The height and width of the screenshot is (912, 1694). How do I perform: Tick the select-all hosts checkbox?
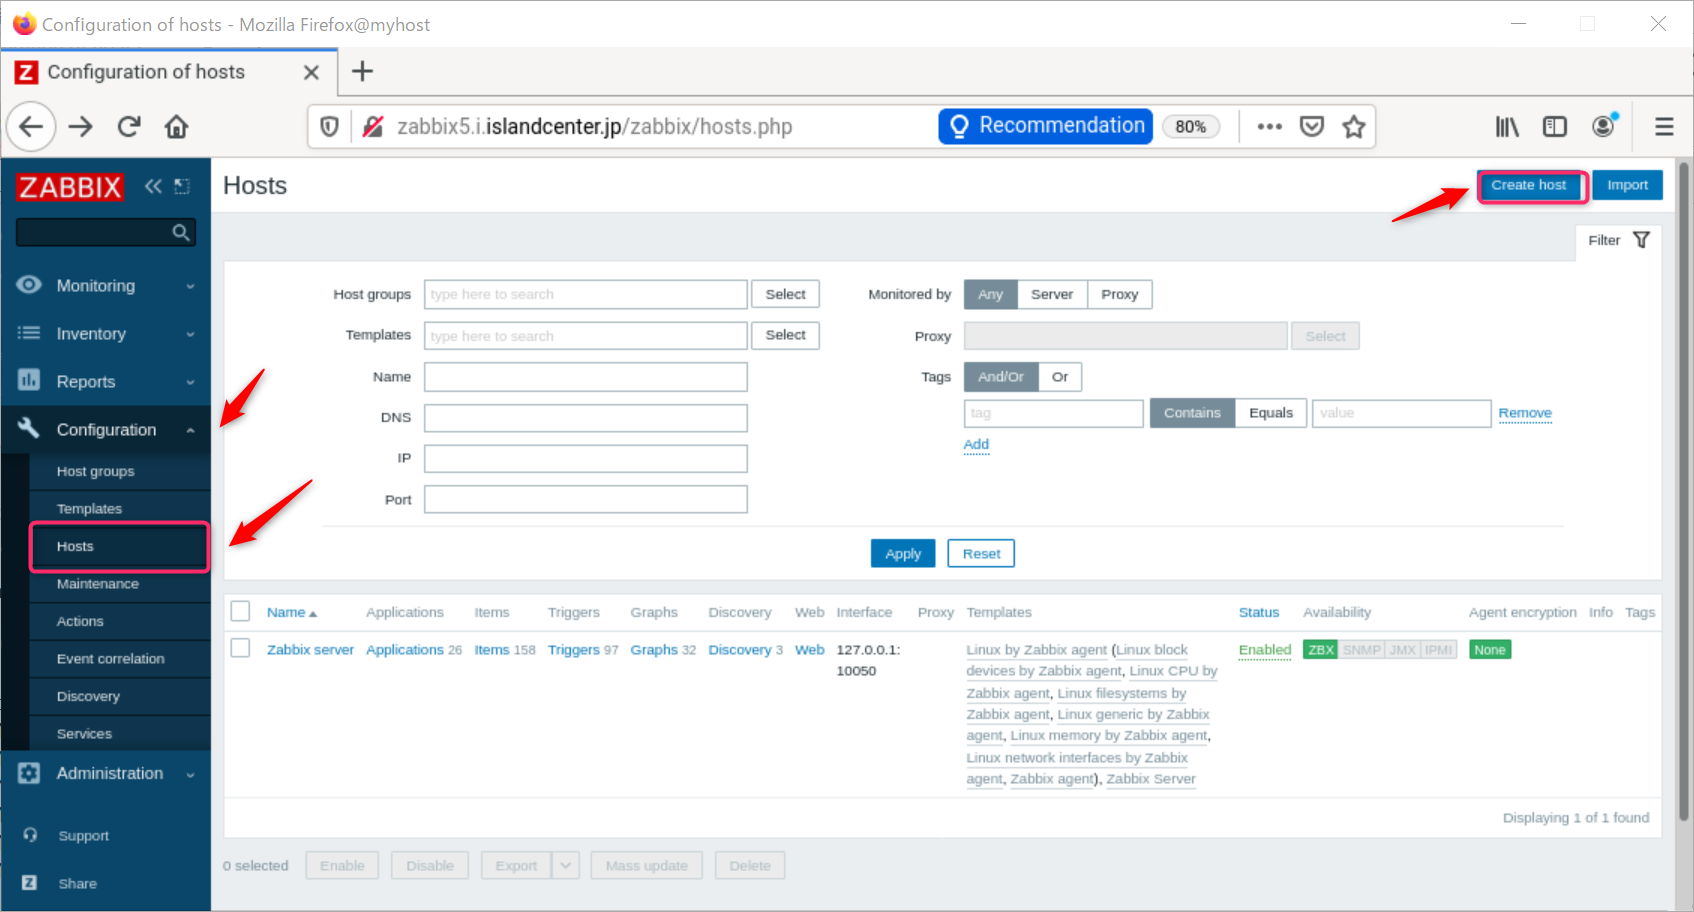tap(240, 611)
